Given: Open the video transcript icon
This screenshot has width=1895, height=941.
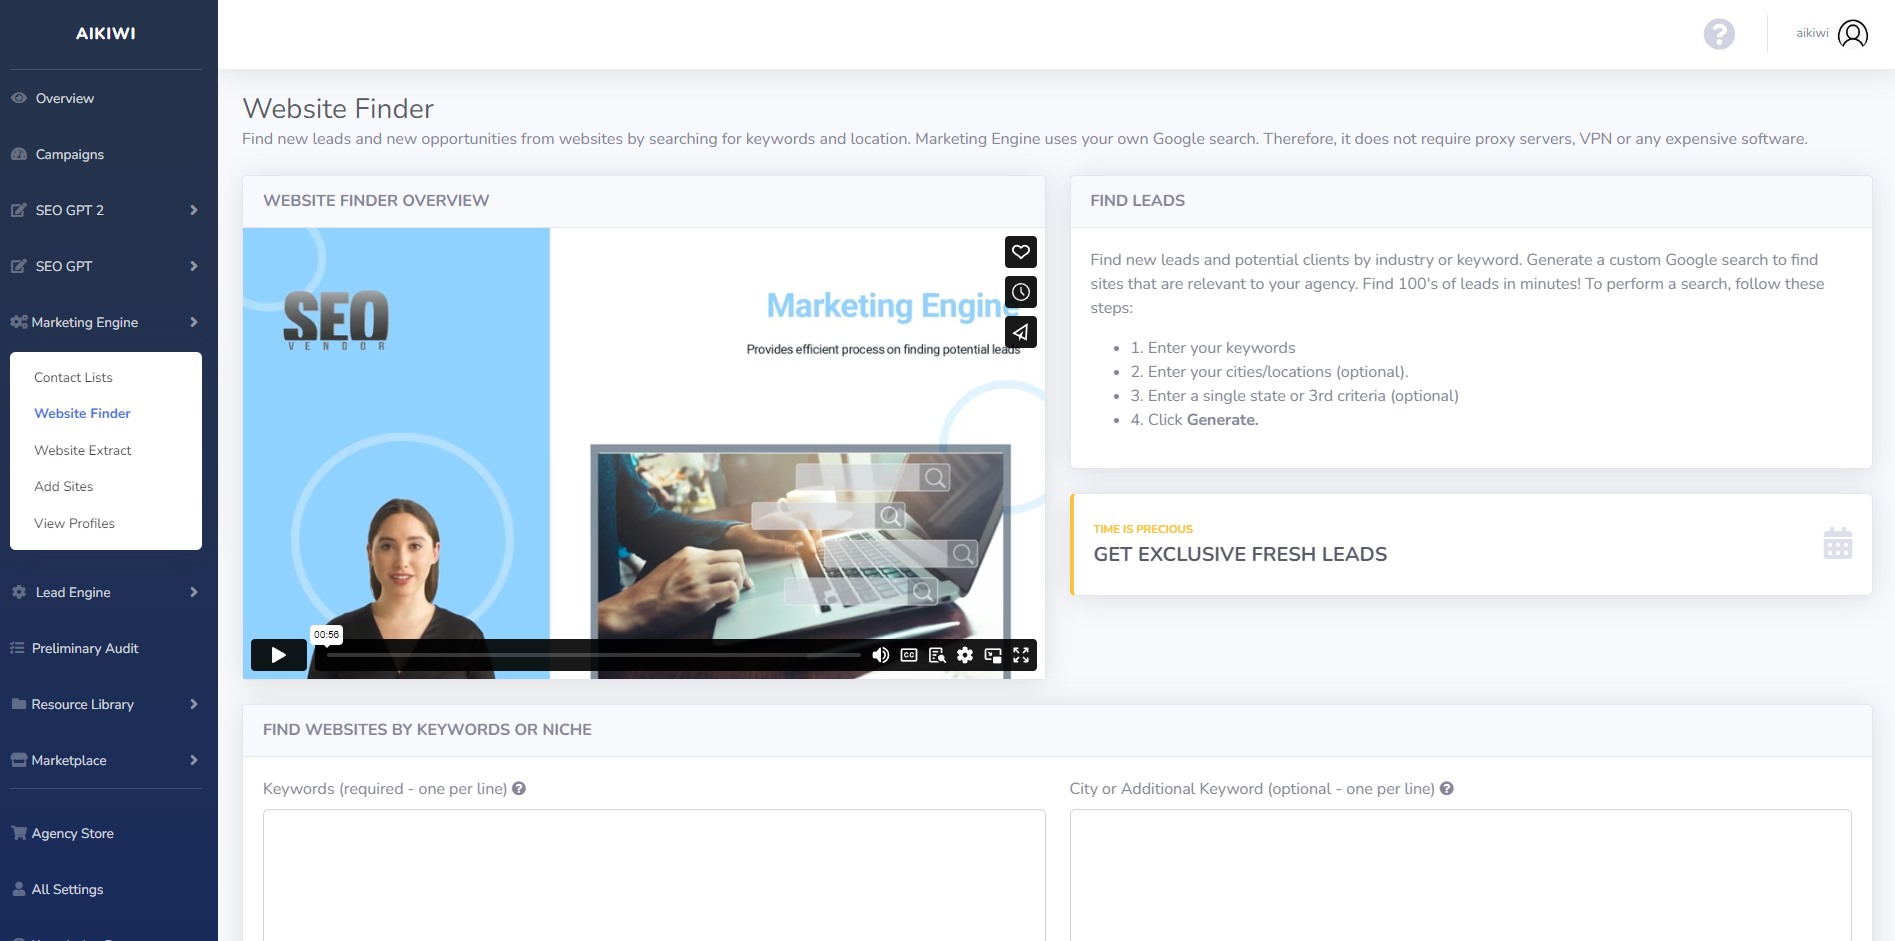Looking at the screenshot, I should [937, 655].
